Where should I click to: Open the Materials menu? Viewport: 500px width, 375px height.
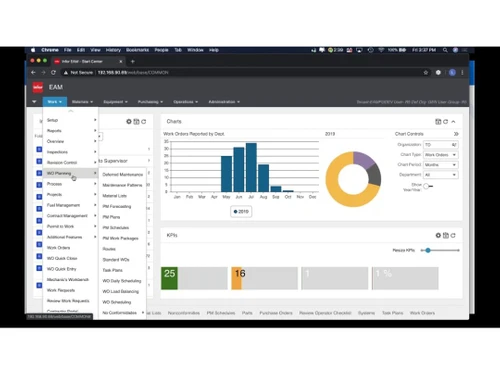[x=82, y=102]
